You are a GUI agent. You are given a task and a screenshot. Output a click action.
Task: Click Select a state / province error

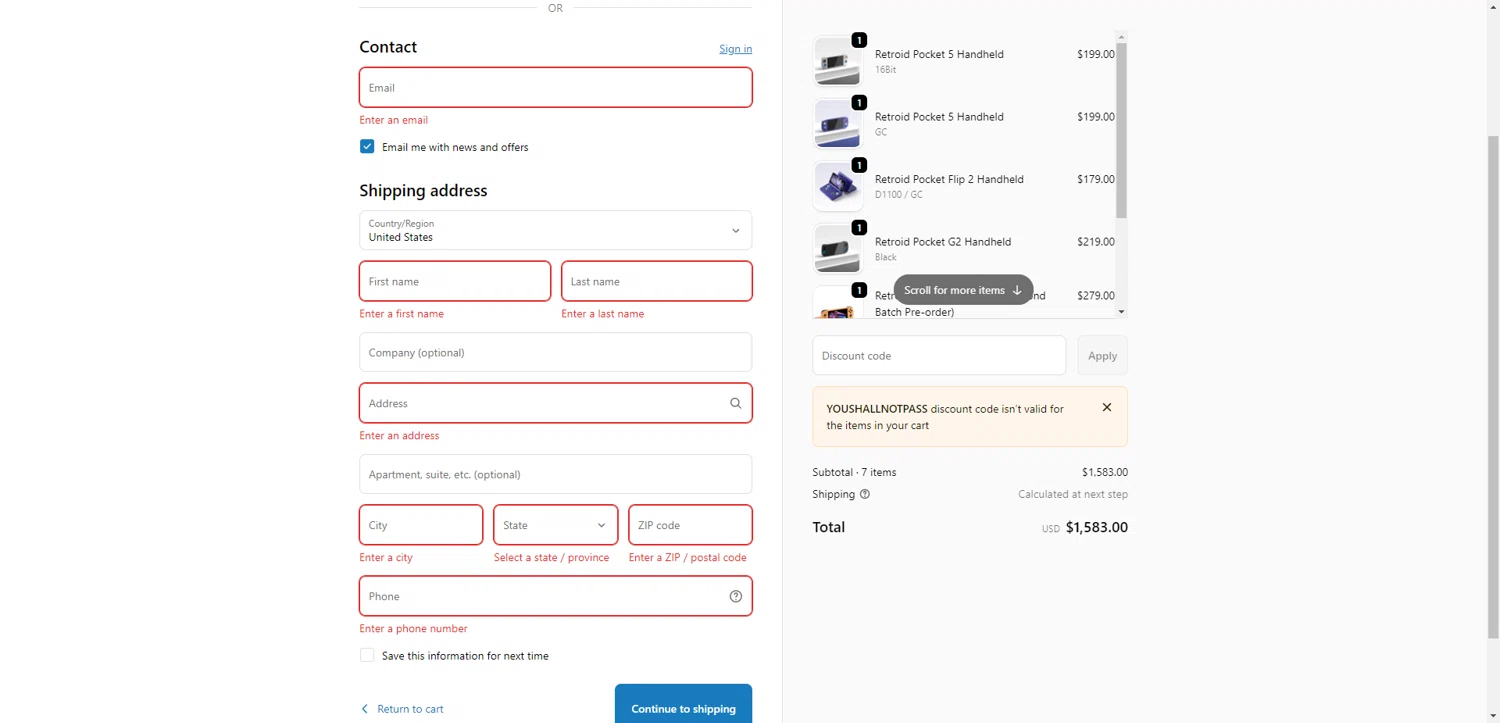(x=551, y=558)
